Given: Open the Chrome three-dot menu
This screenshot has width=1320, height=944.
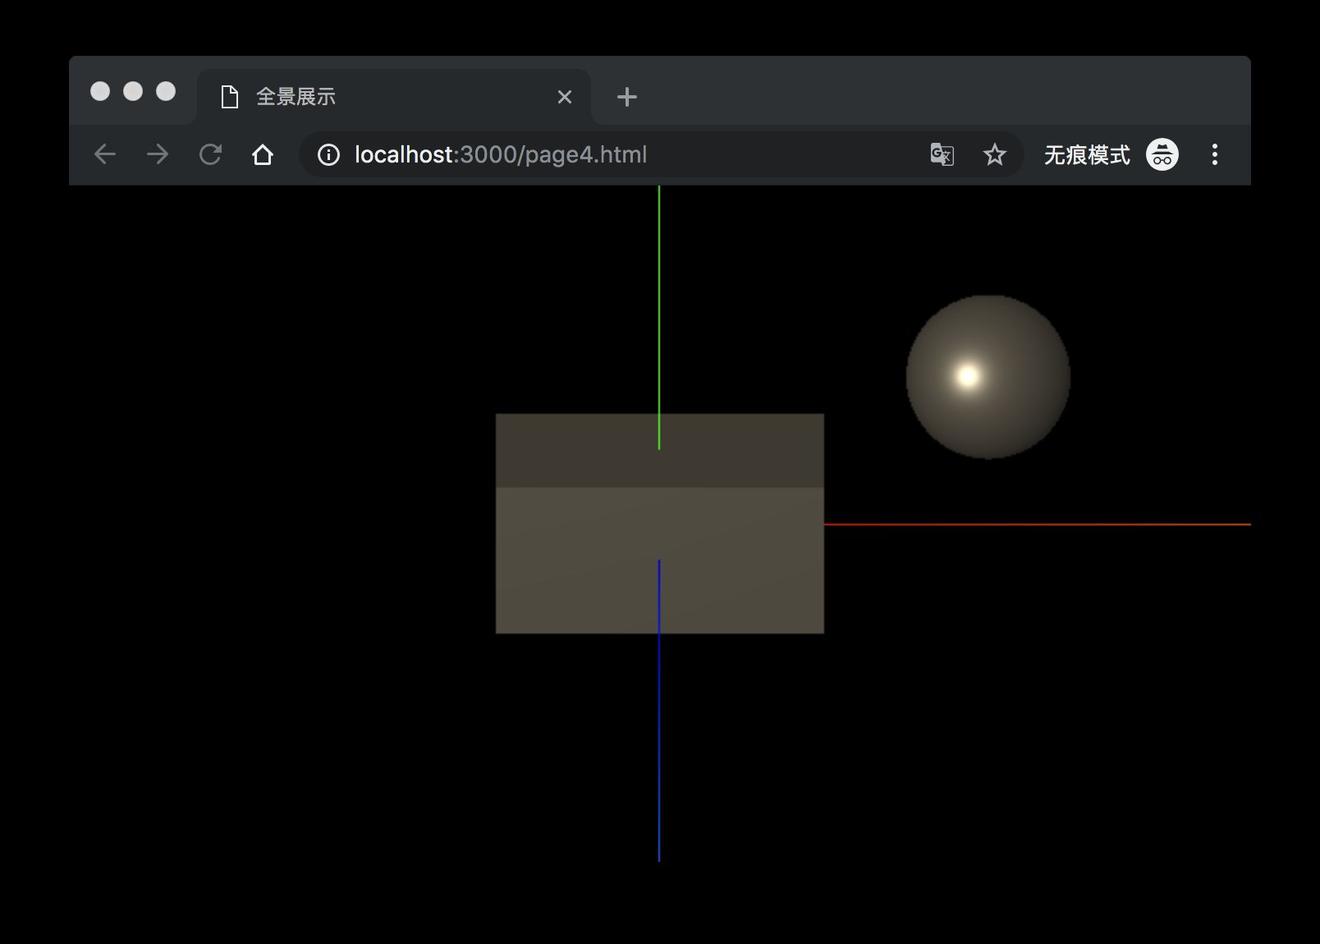Looking at the screenshot, I should 1214,154.
